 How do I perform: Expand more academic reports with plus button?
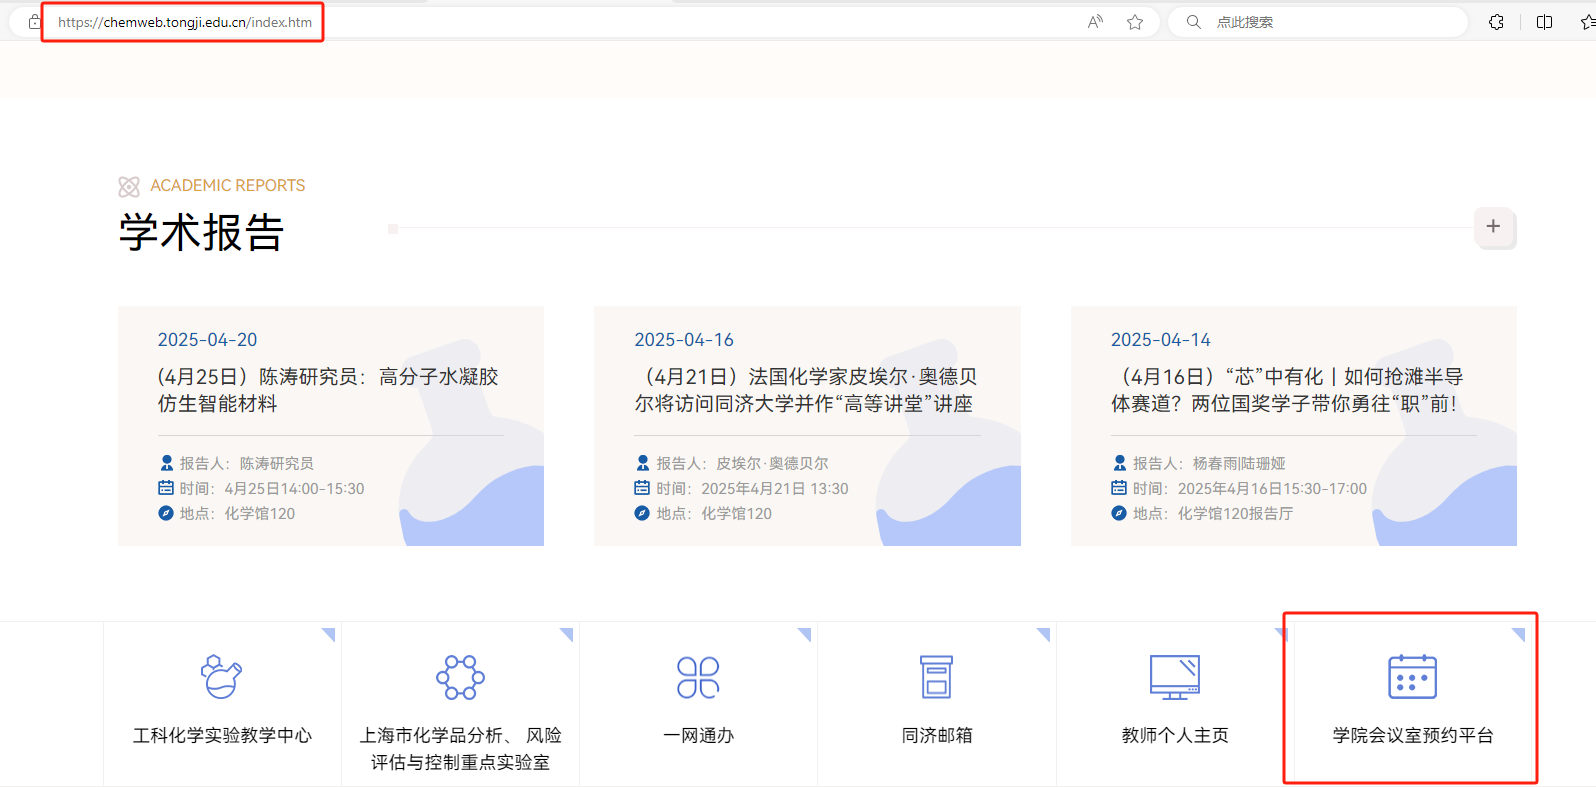pyautogui.click(x=1493, y=227)
